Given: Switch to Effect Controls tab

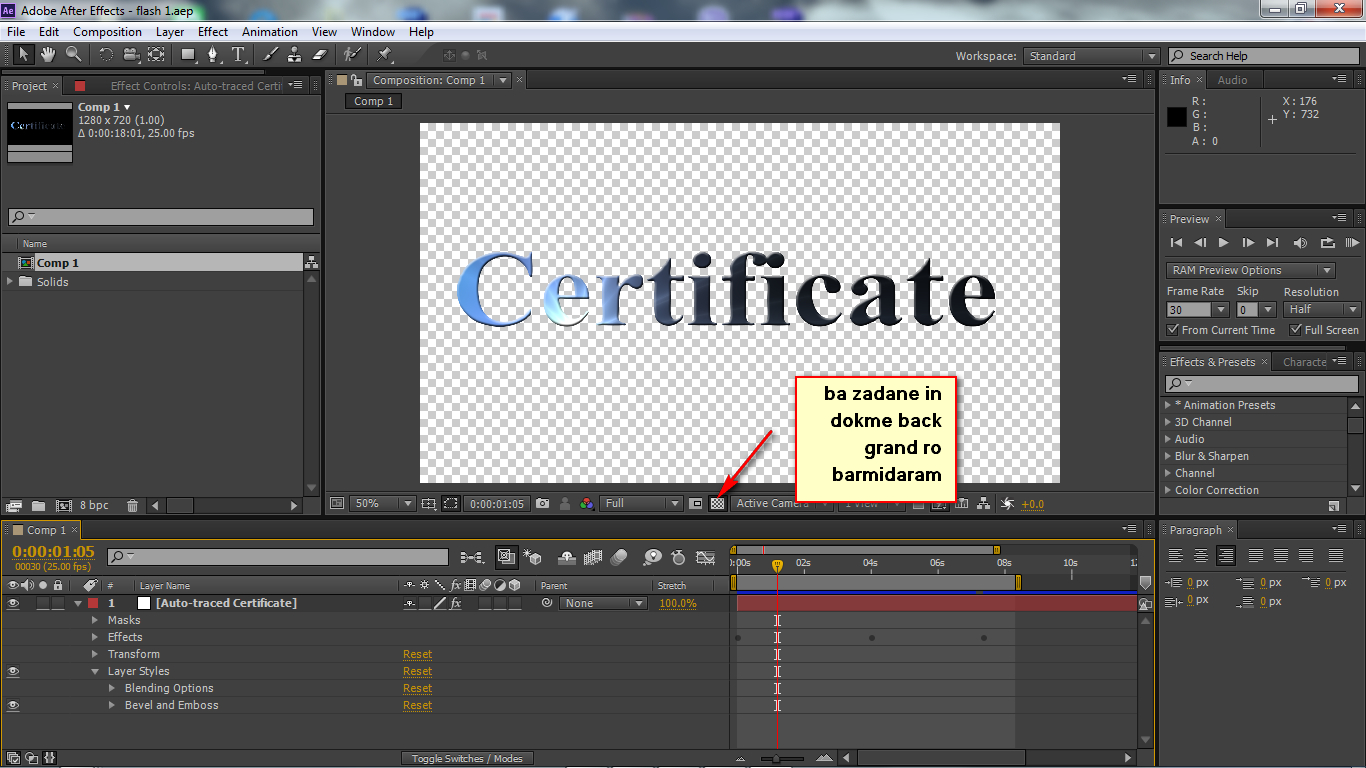Looking at the screenshot, I should click(x=195, y=86).
